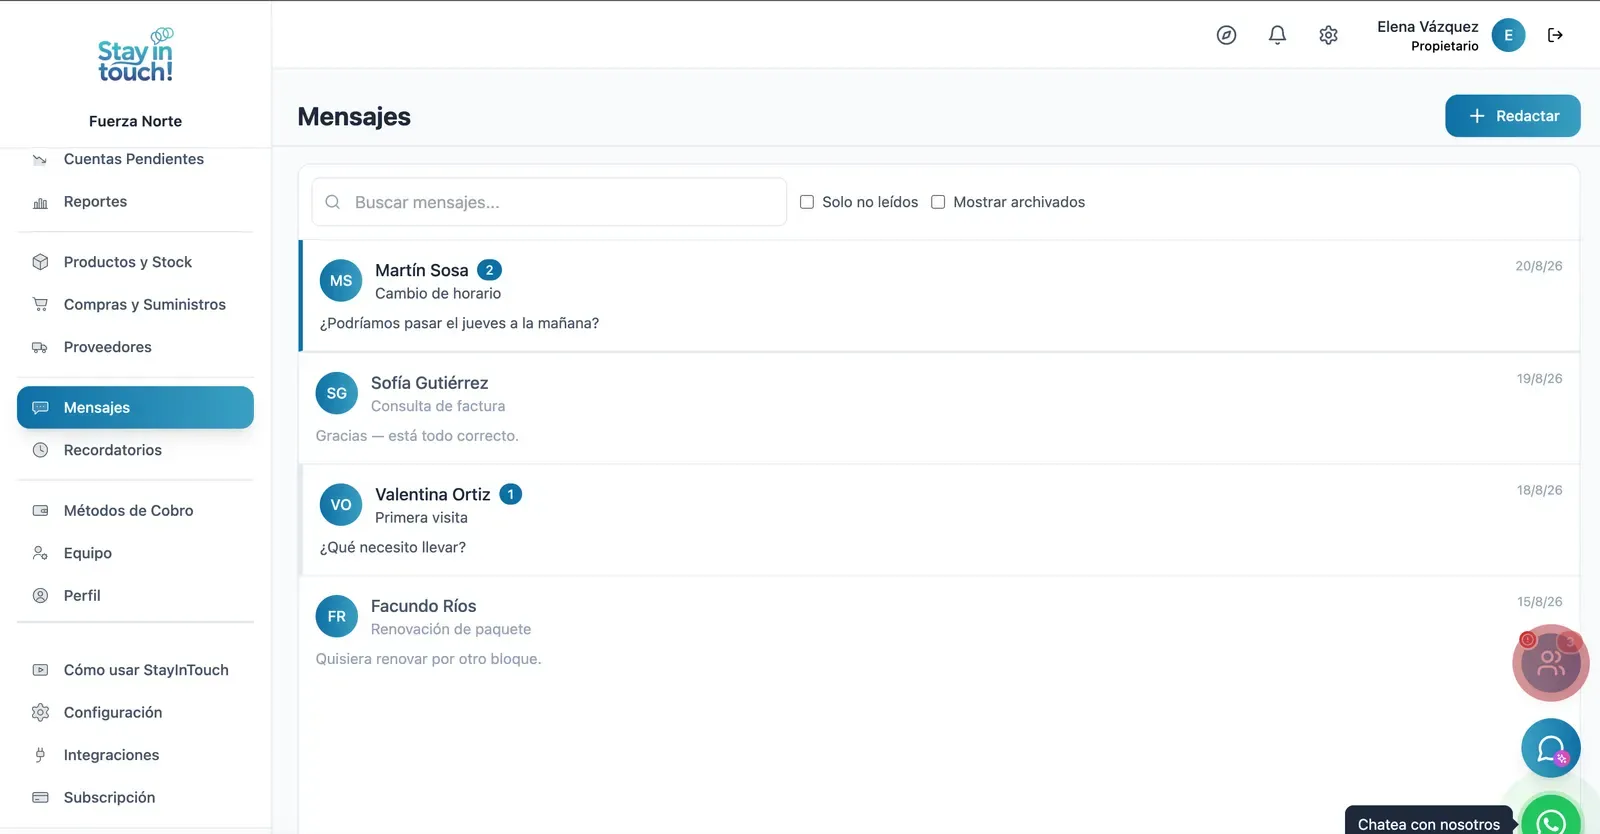Image resolution: width=1600 pixels, height=834 pixels.
Task: Click Valentina Ortiz's VO avatar
Action: pos(341,505)
